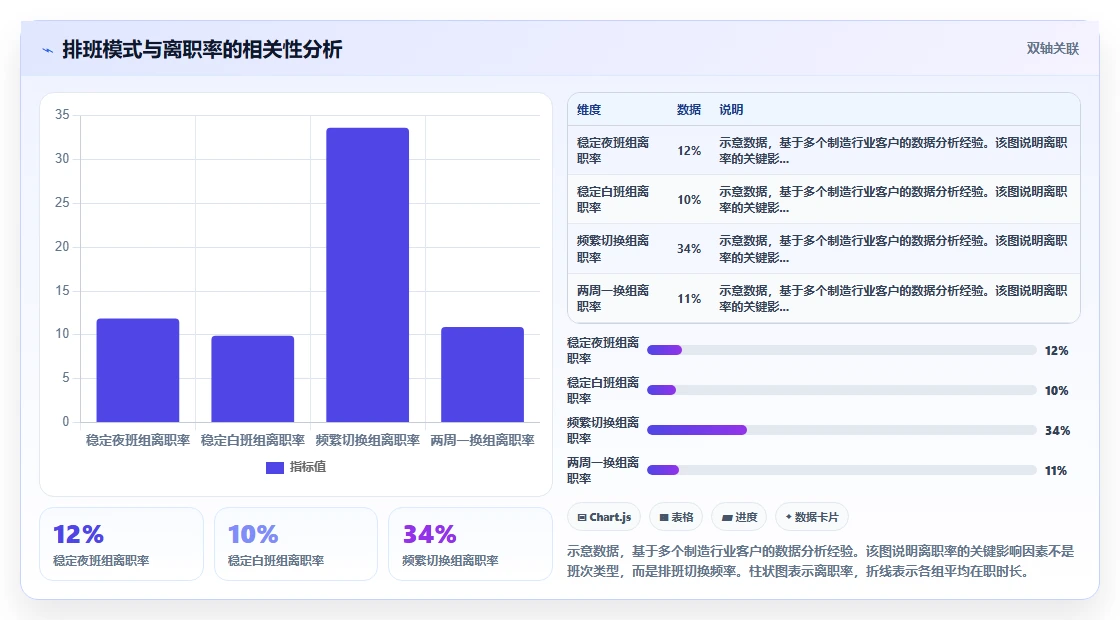Click the 11% value beside progress bar
Viewport: 1120px width, 620px height.
1056,471
